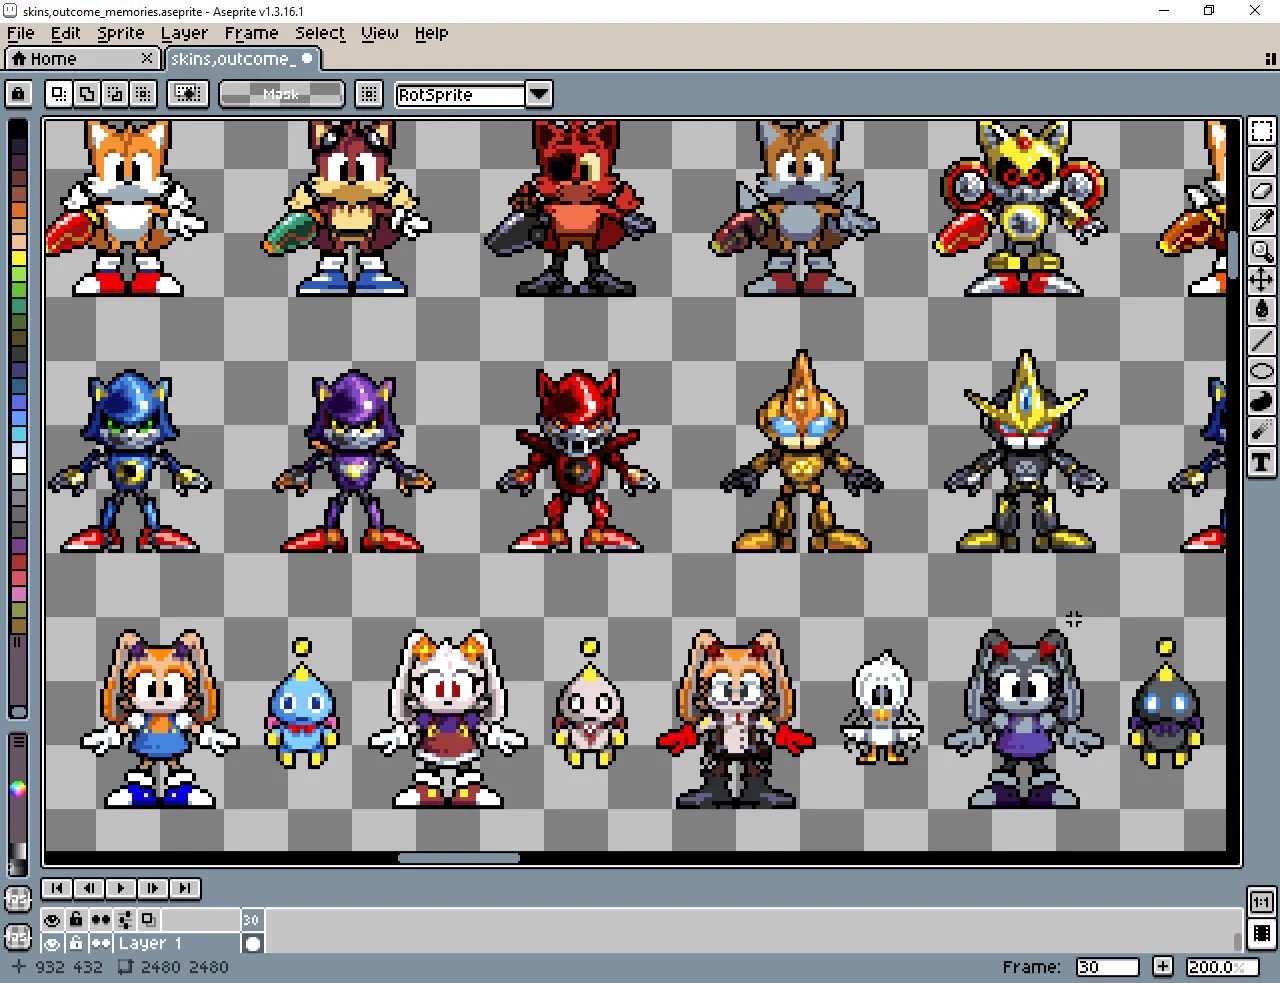This screenshot has height=983, width=1280.
Task: Open the RotSprite algorithm dropdown arrow
Action: point(539,94)
